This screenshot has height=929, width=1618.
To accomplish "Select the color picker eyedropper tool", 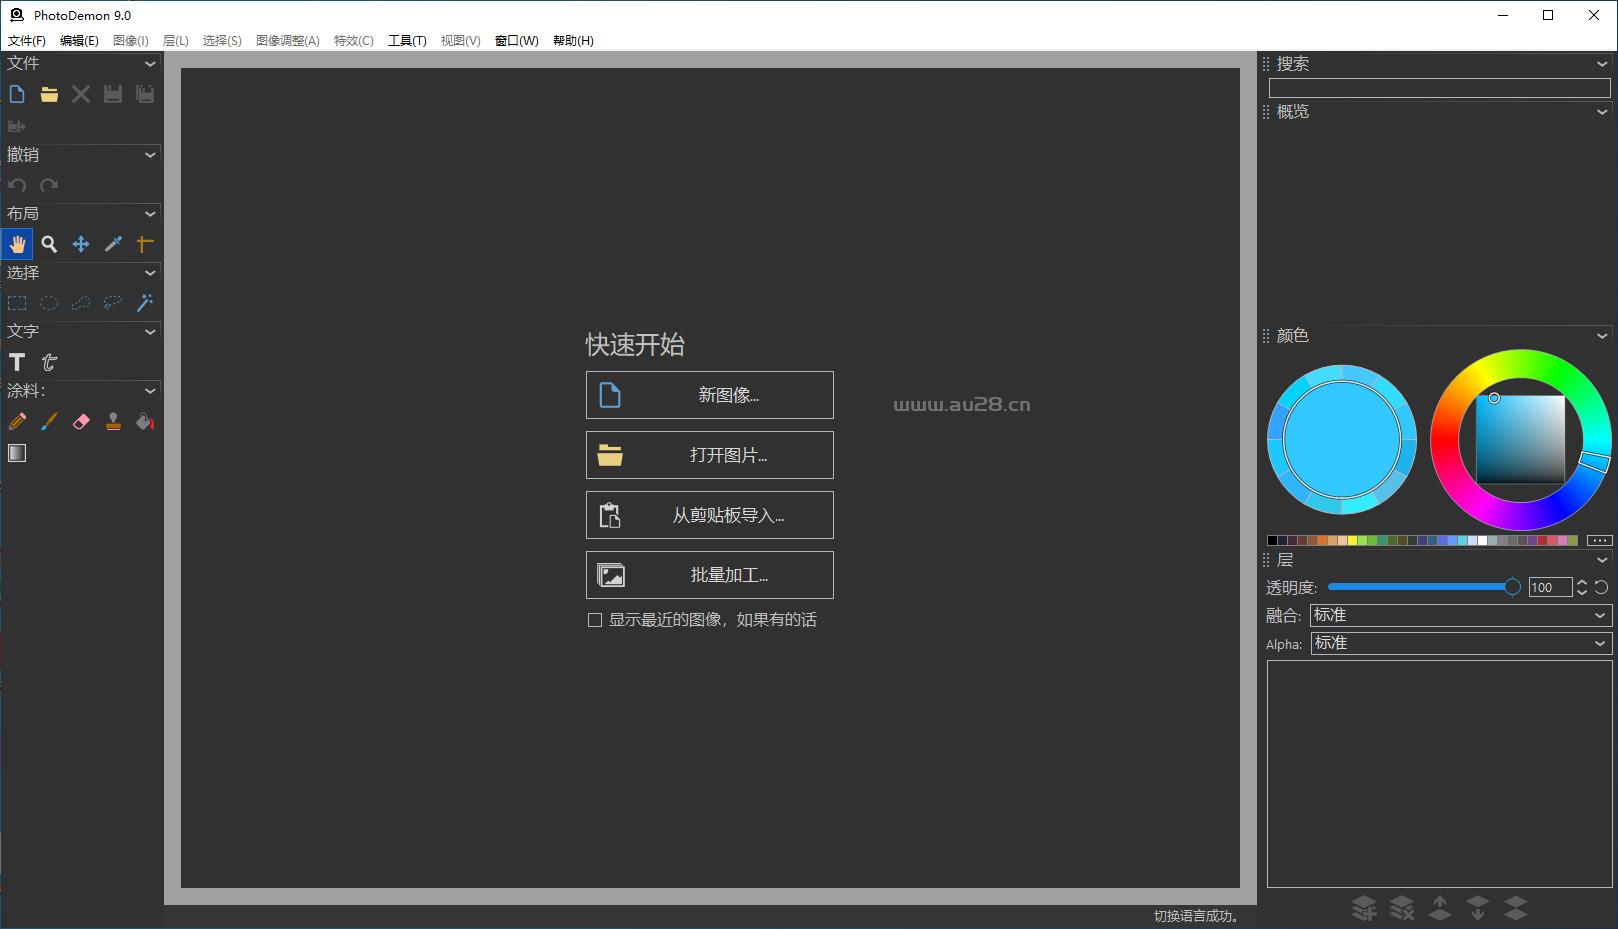I will (113, 244).
